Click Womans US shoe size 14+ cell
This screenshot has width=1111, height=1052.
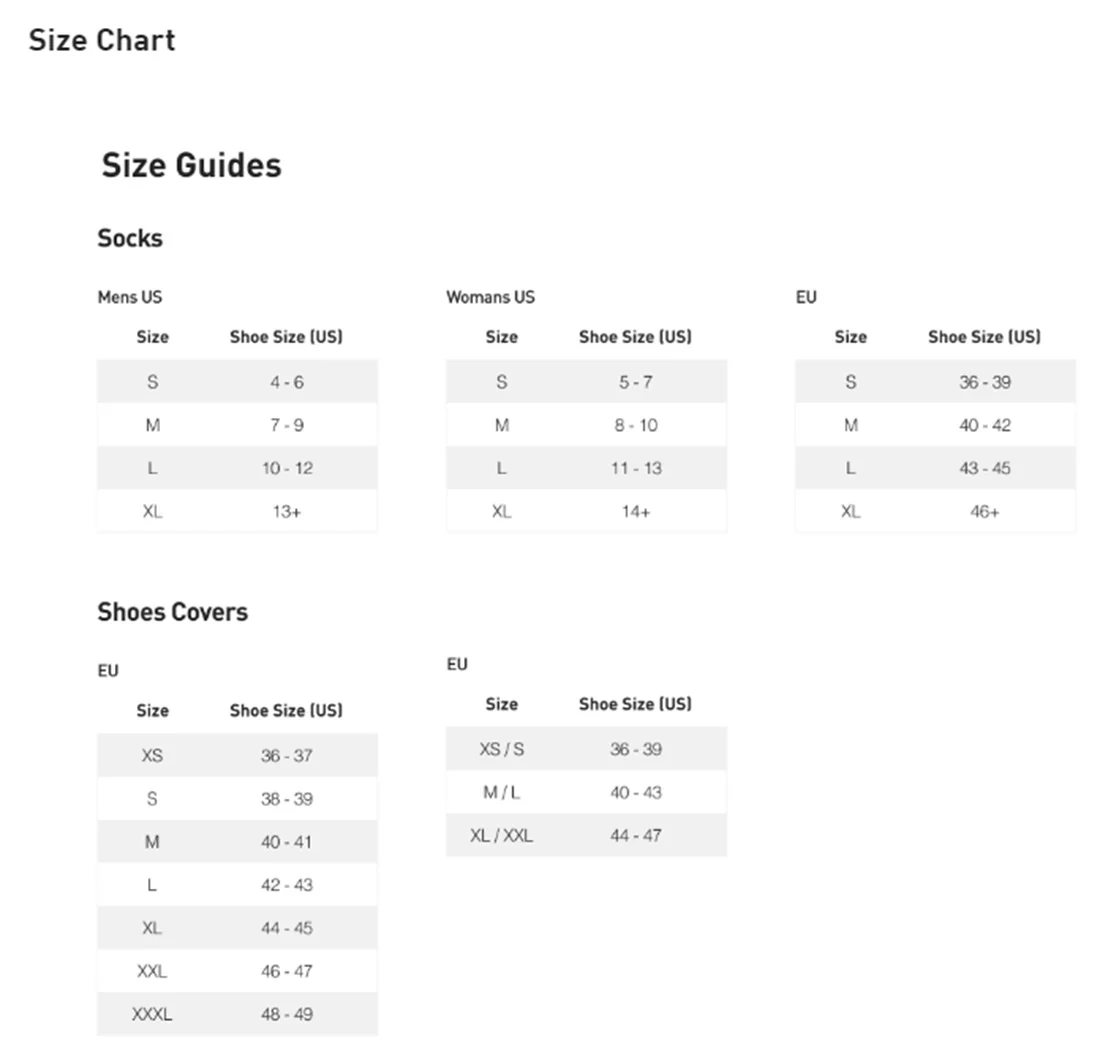[635, 511]
